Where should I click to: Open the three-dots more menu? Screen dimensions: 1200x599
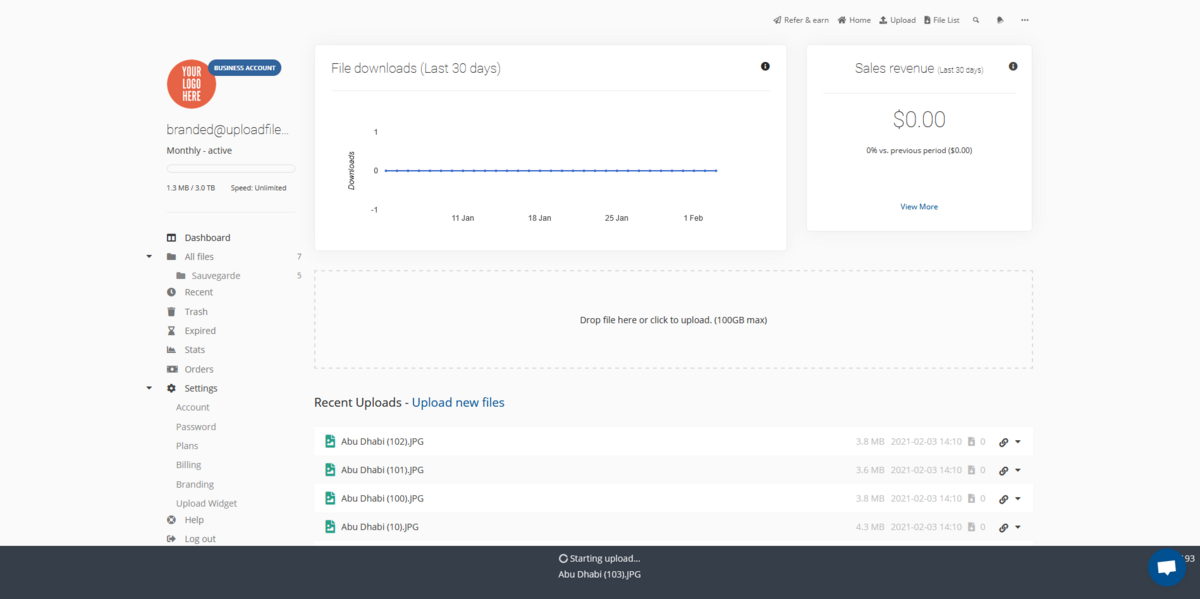[1025, 20]
